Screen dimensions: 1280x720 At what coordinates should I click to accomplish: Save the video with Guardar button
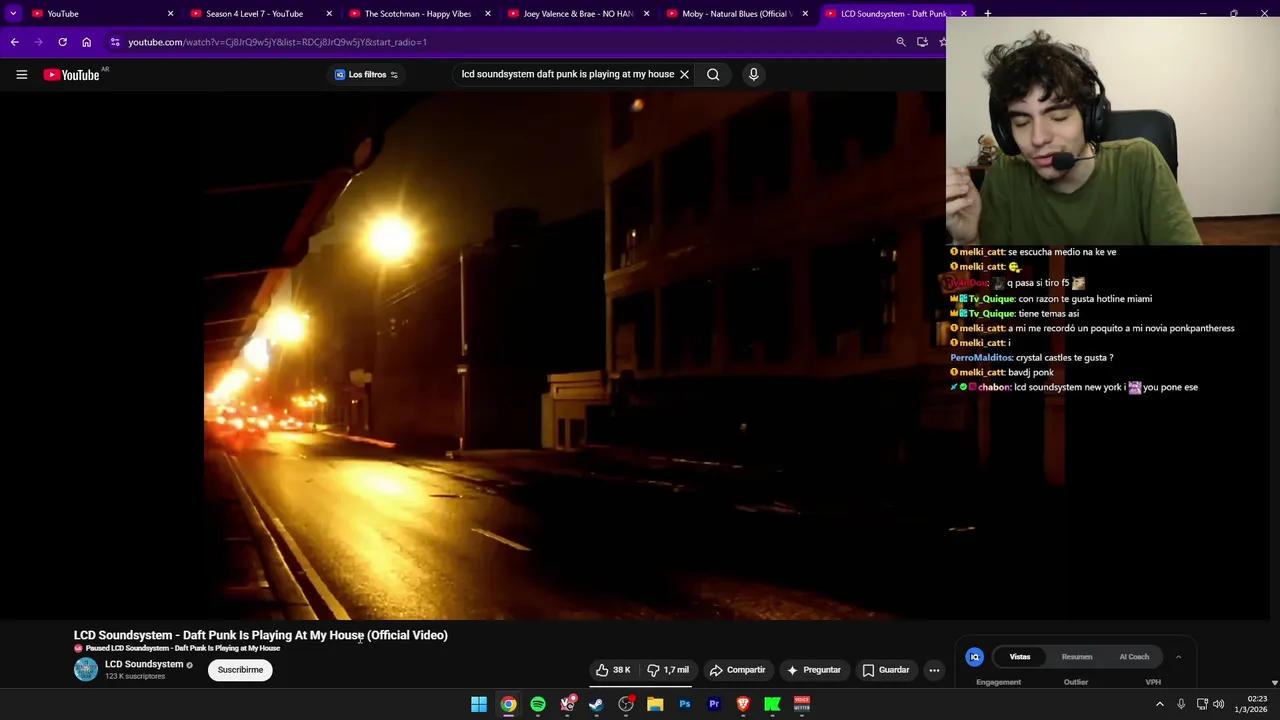tap(886, 670)
